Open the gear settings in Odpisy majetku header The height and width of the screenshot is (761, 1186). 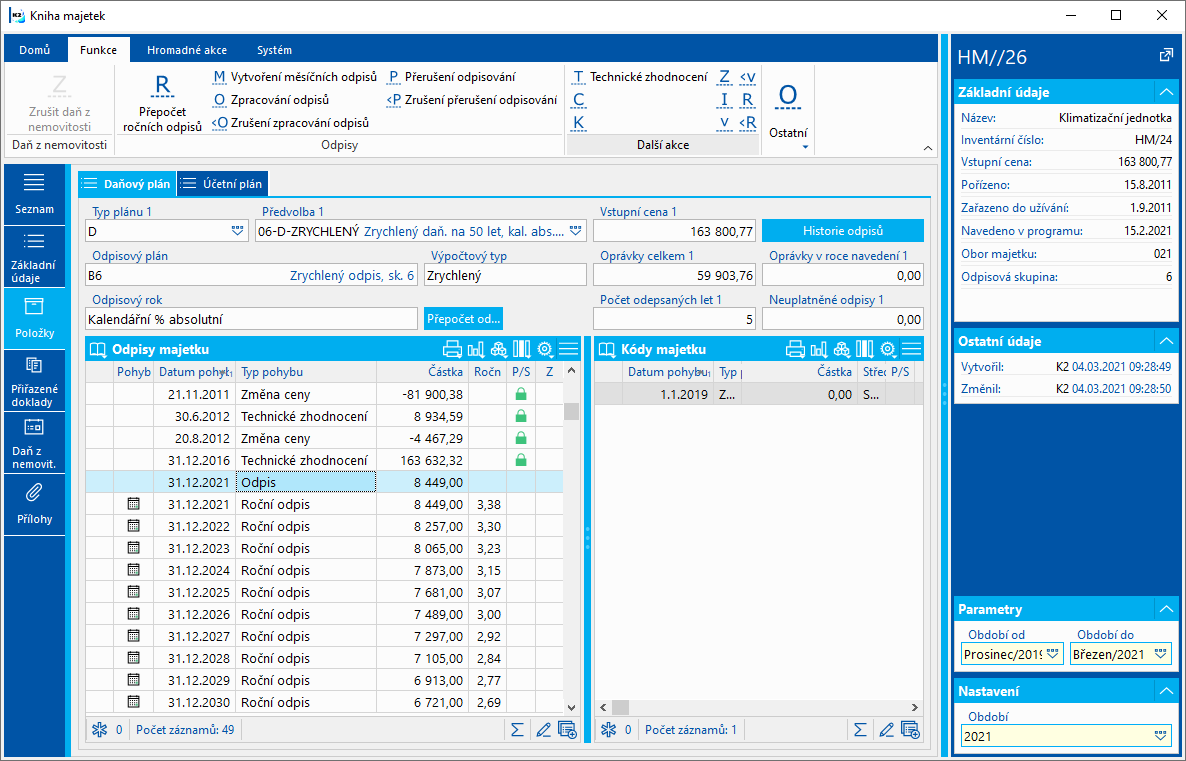(545, 349)
